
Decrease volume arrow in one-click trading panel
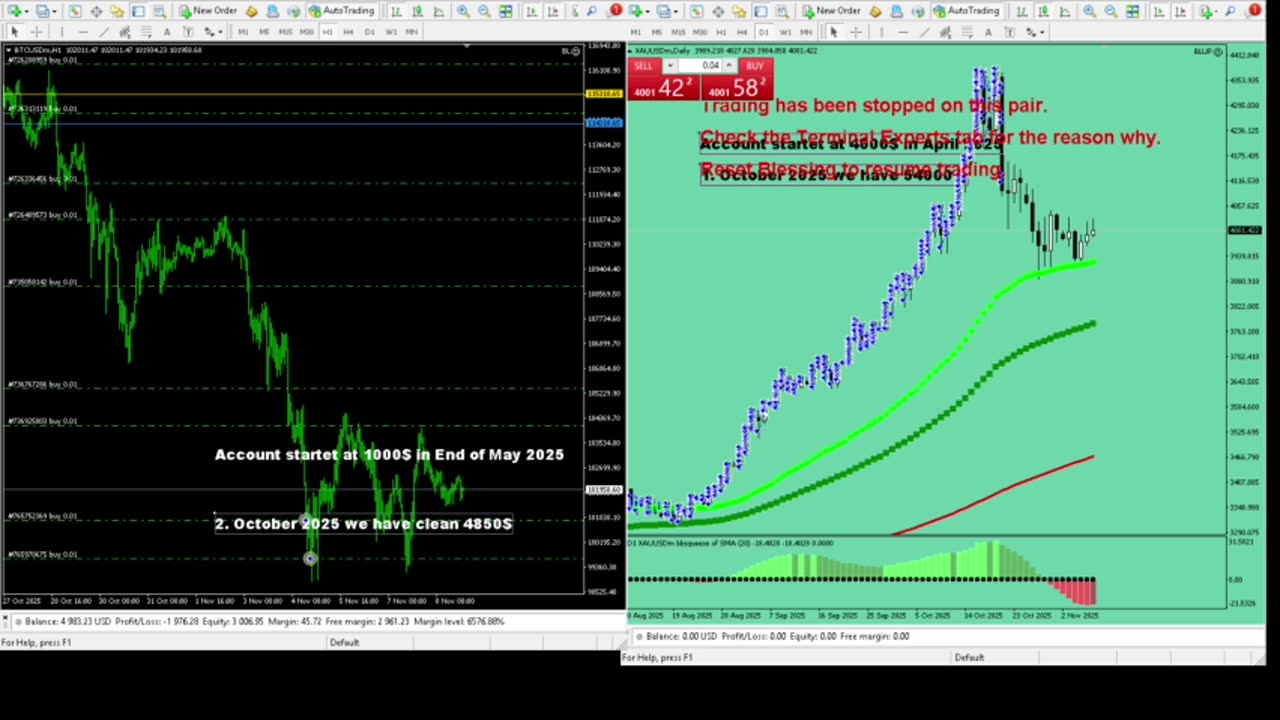click(x=670, y=65)
